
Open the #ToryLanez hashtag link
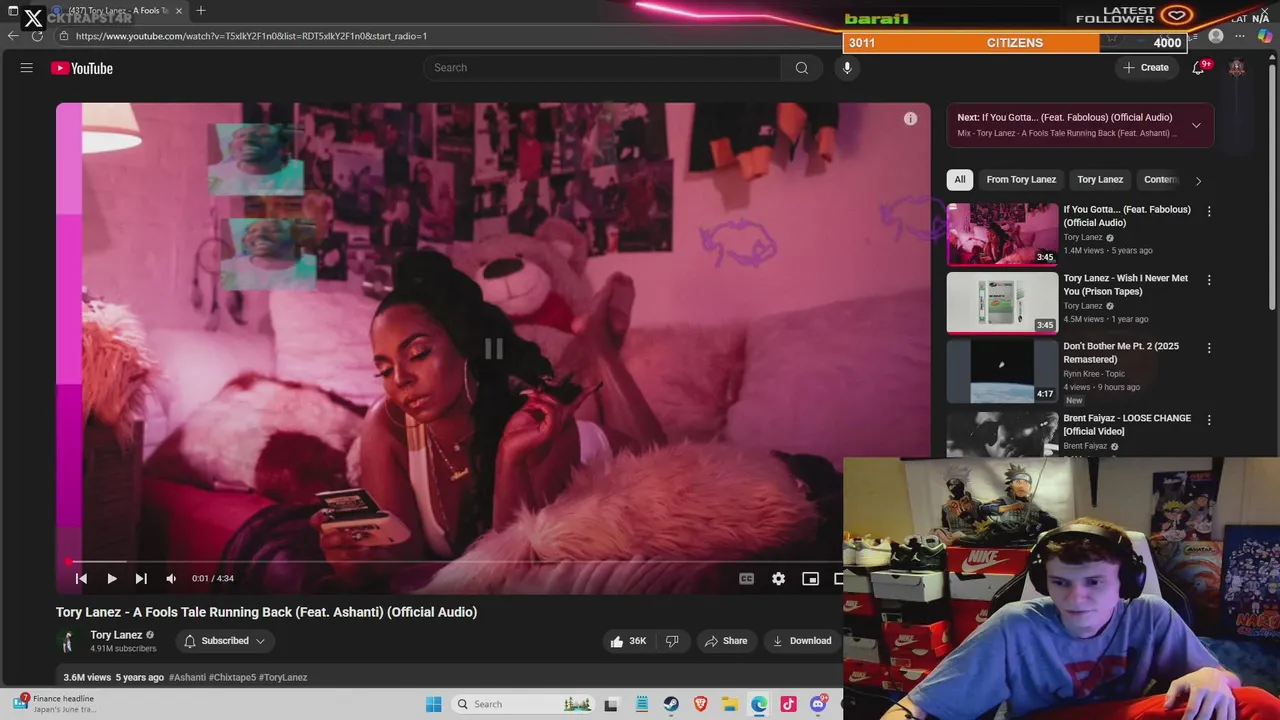[x=283, y=677]
